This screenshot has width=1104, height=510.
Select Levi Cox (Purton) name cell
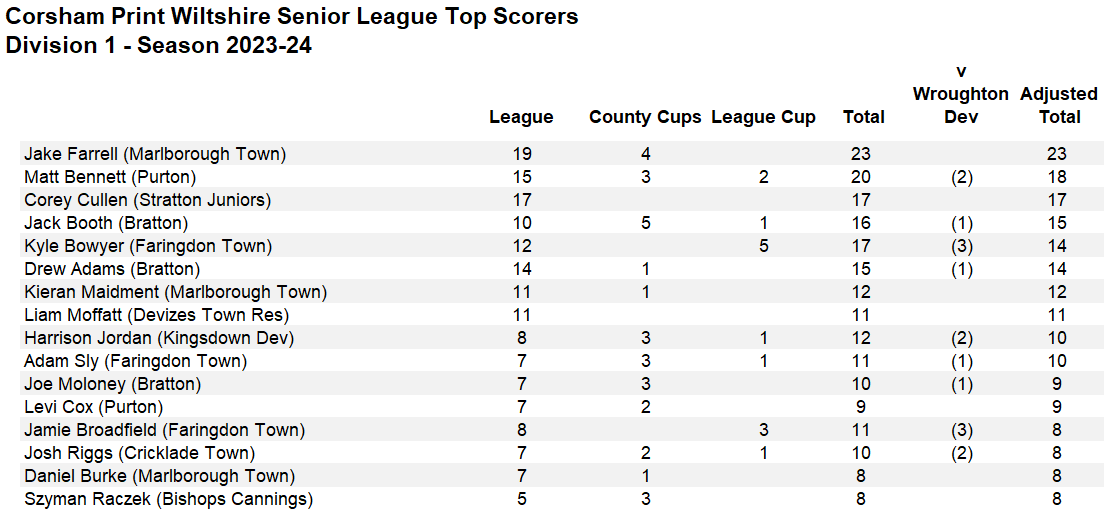[x=93, y=407]
